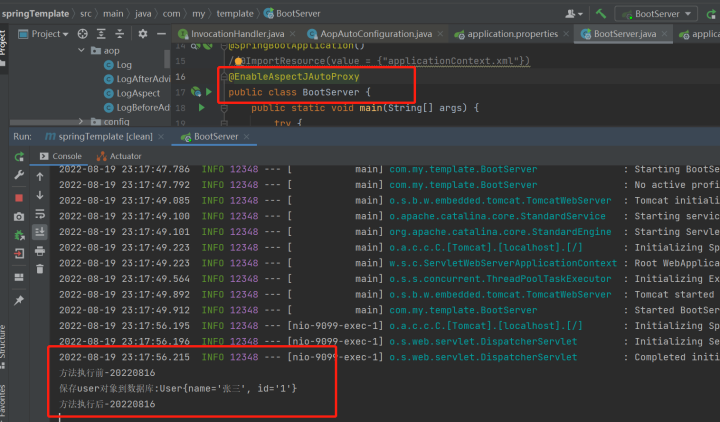This screenshot has width=720, height=422.
Task: Print the console output
Action: point(40,251)
